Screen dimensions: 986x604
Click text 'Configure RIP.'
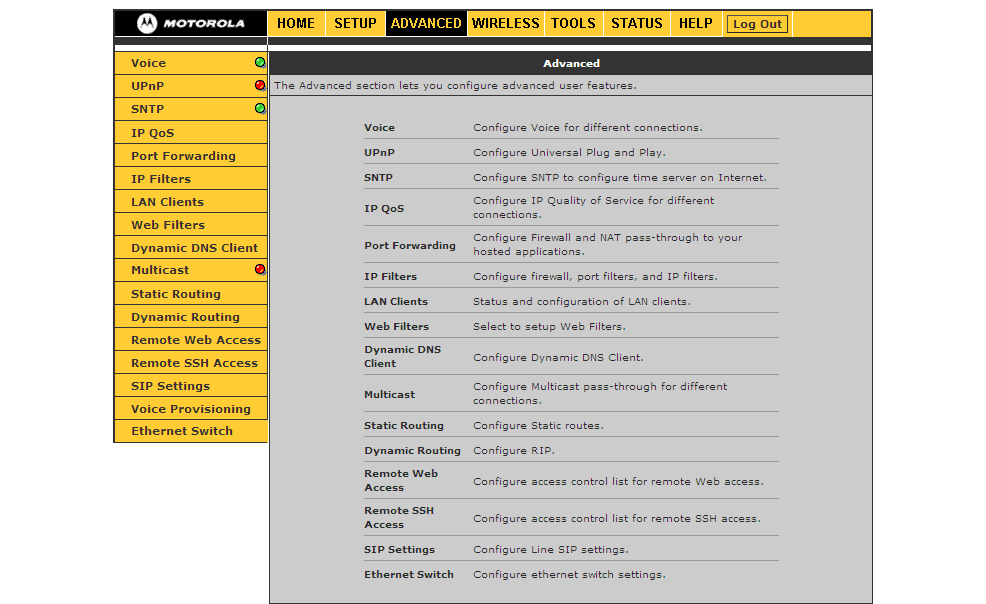coord(514,451)
